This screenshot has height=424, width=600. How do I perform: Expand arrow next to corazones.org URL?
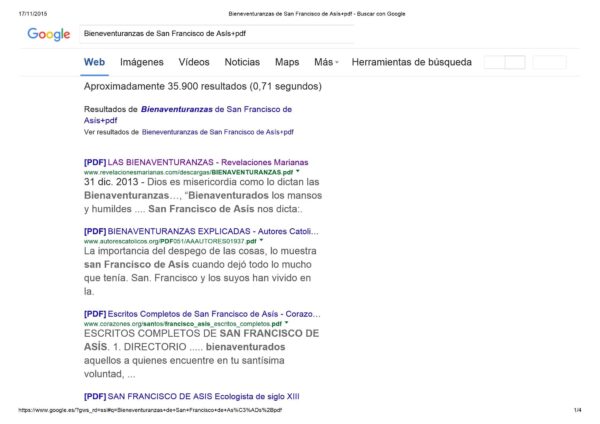287,323
